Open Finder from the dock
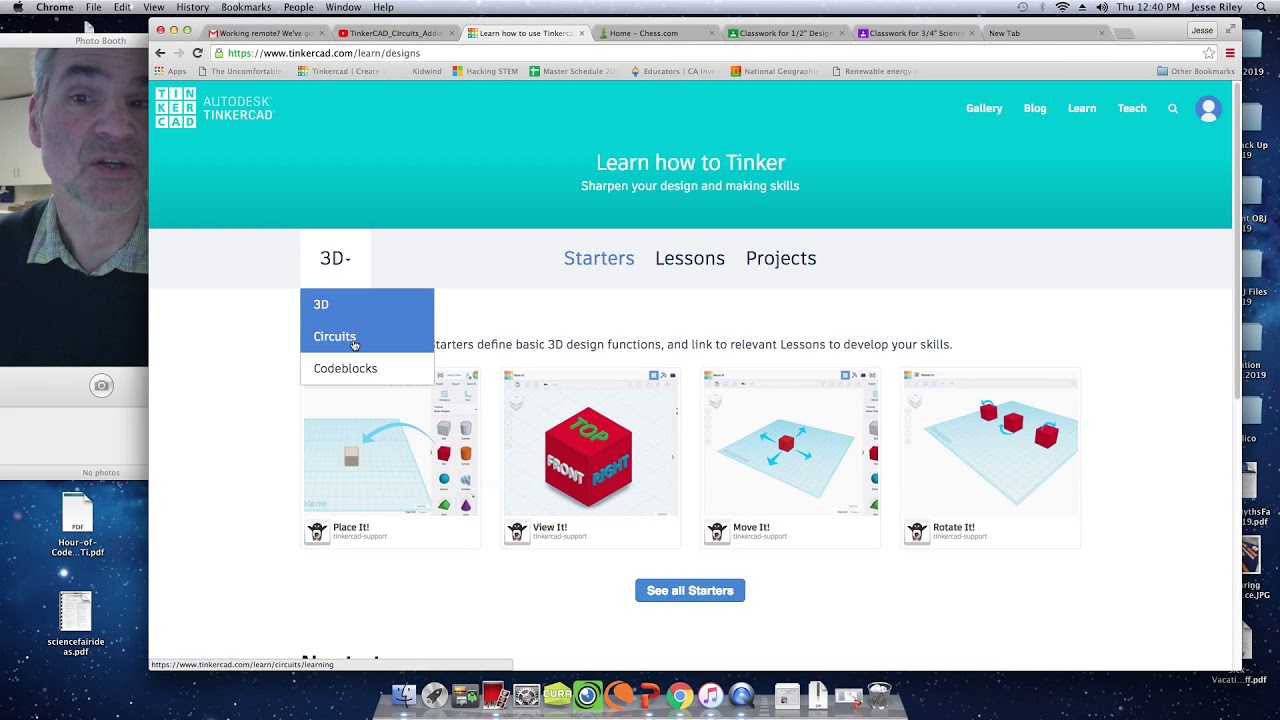1280x720 pixels. 404,695
